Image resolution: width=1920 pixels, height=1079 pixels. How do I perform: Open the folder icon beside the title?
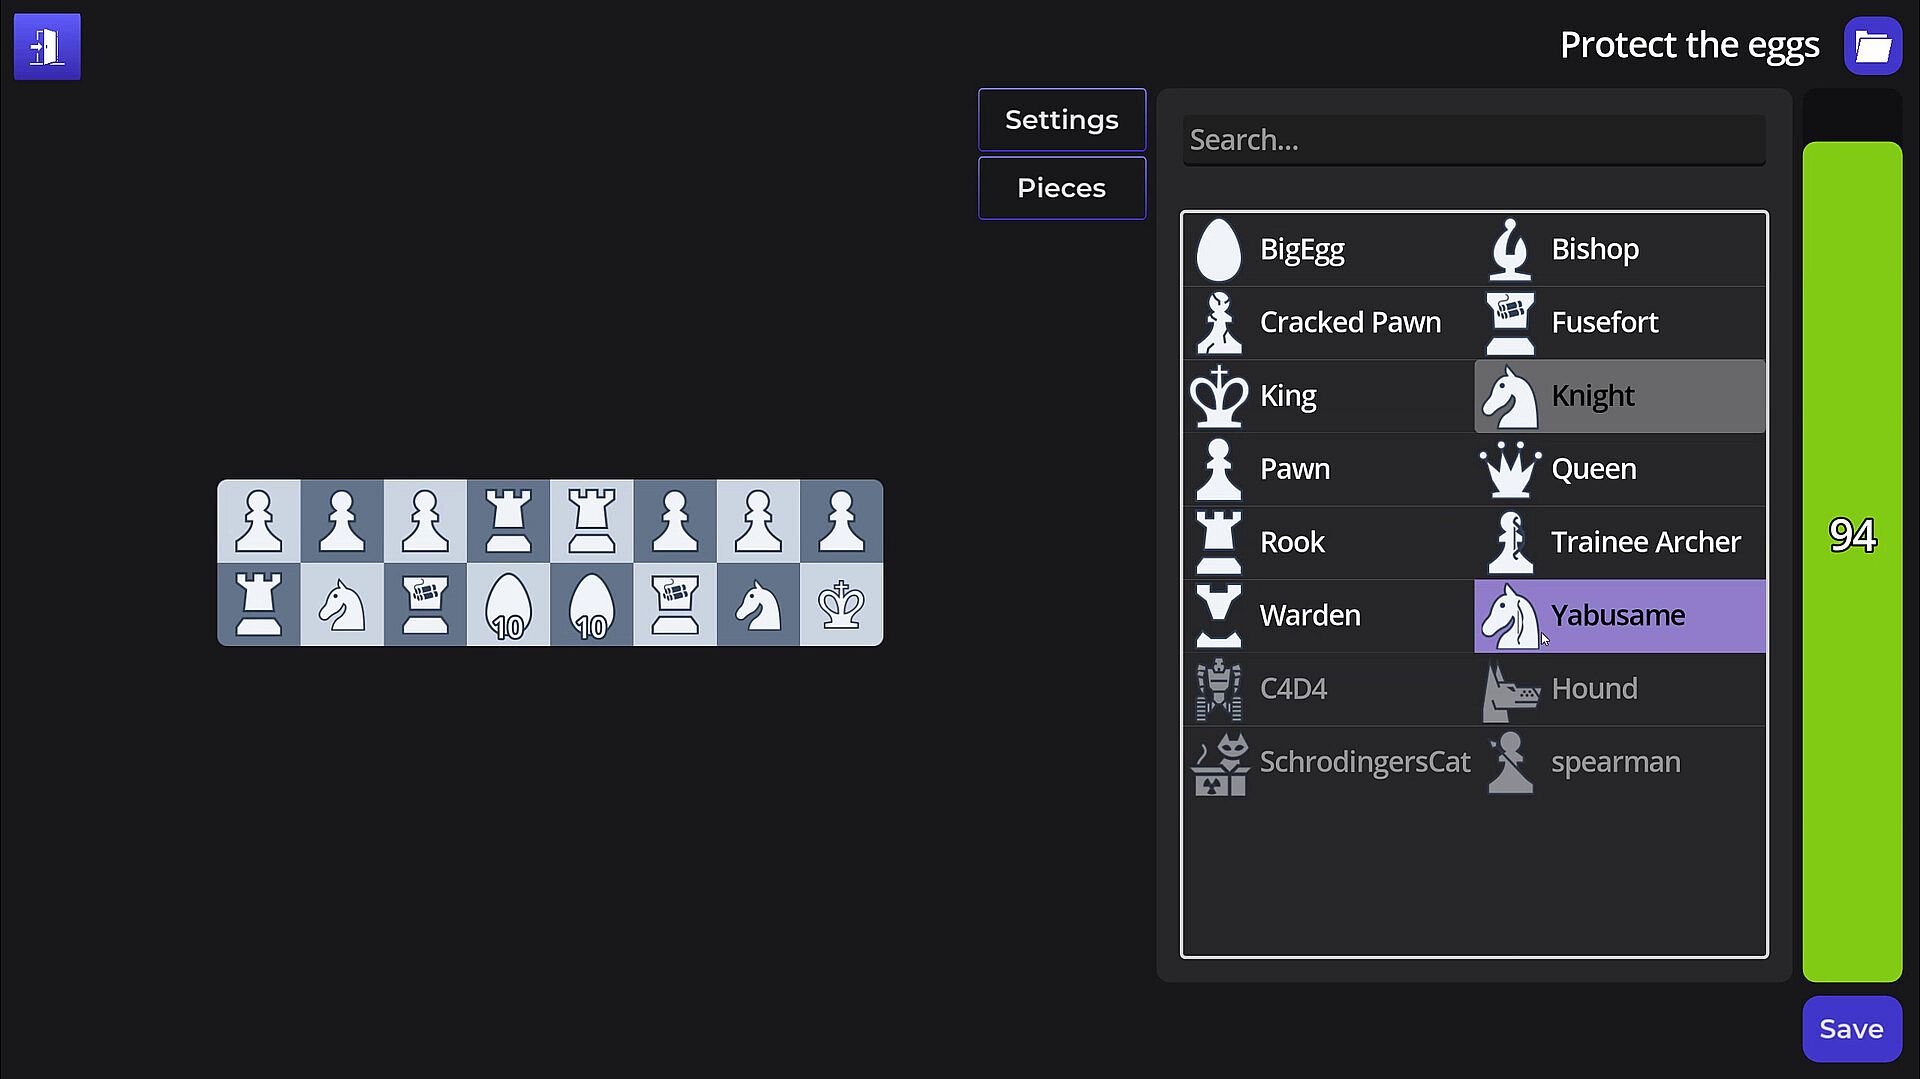pos(1872,46)
